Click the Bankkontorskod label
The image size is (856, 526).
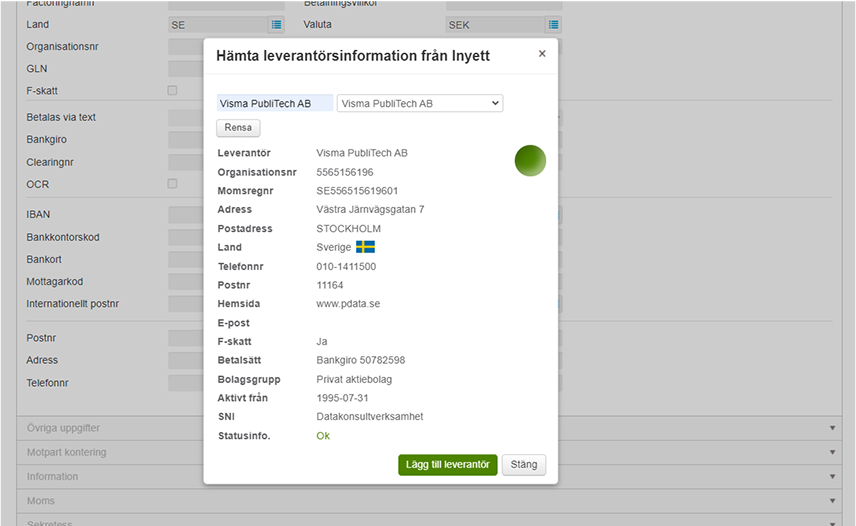point(63,237)
